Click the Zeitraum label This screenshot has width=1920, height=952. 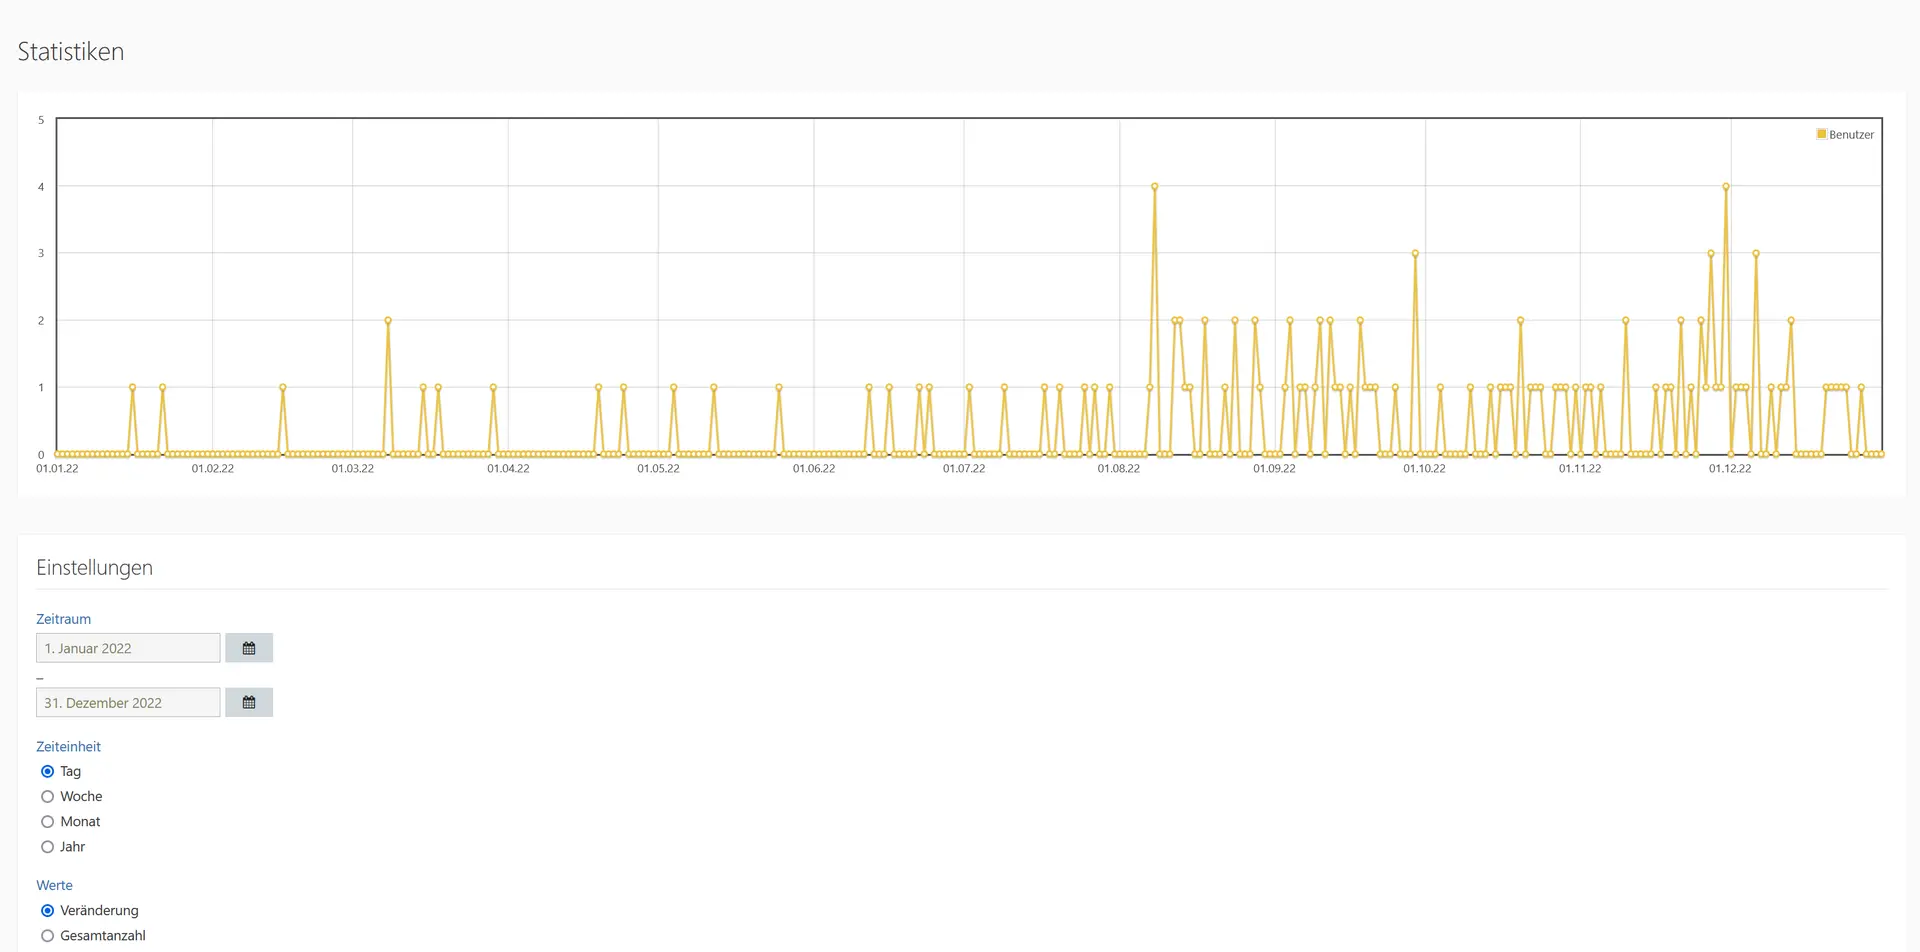(63, 619)
